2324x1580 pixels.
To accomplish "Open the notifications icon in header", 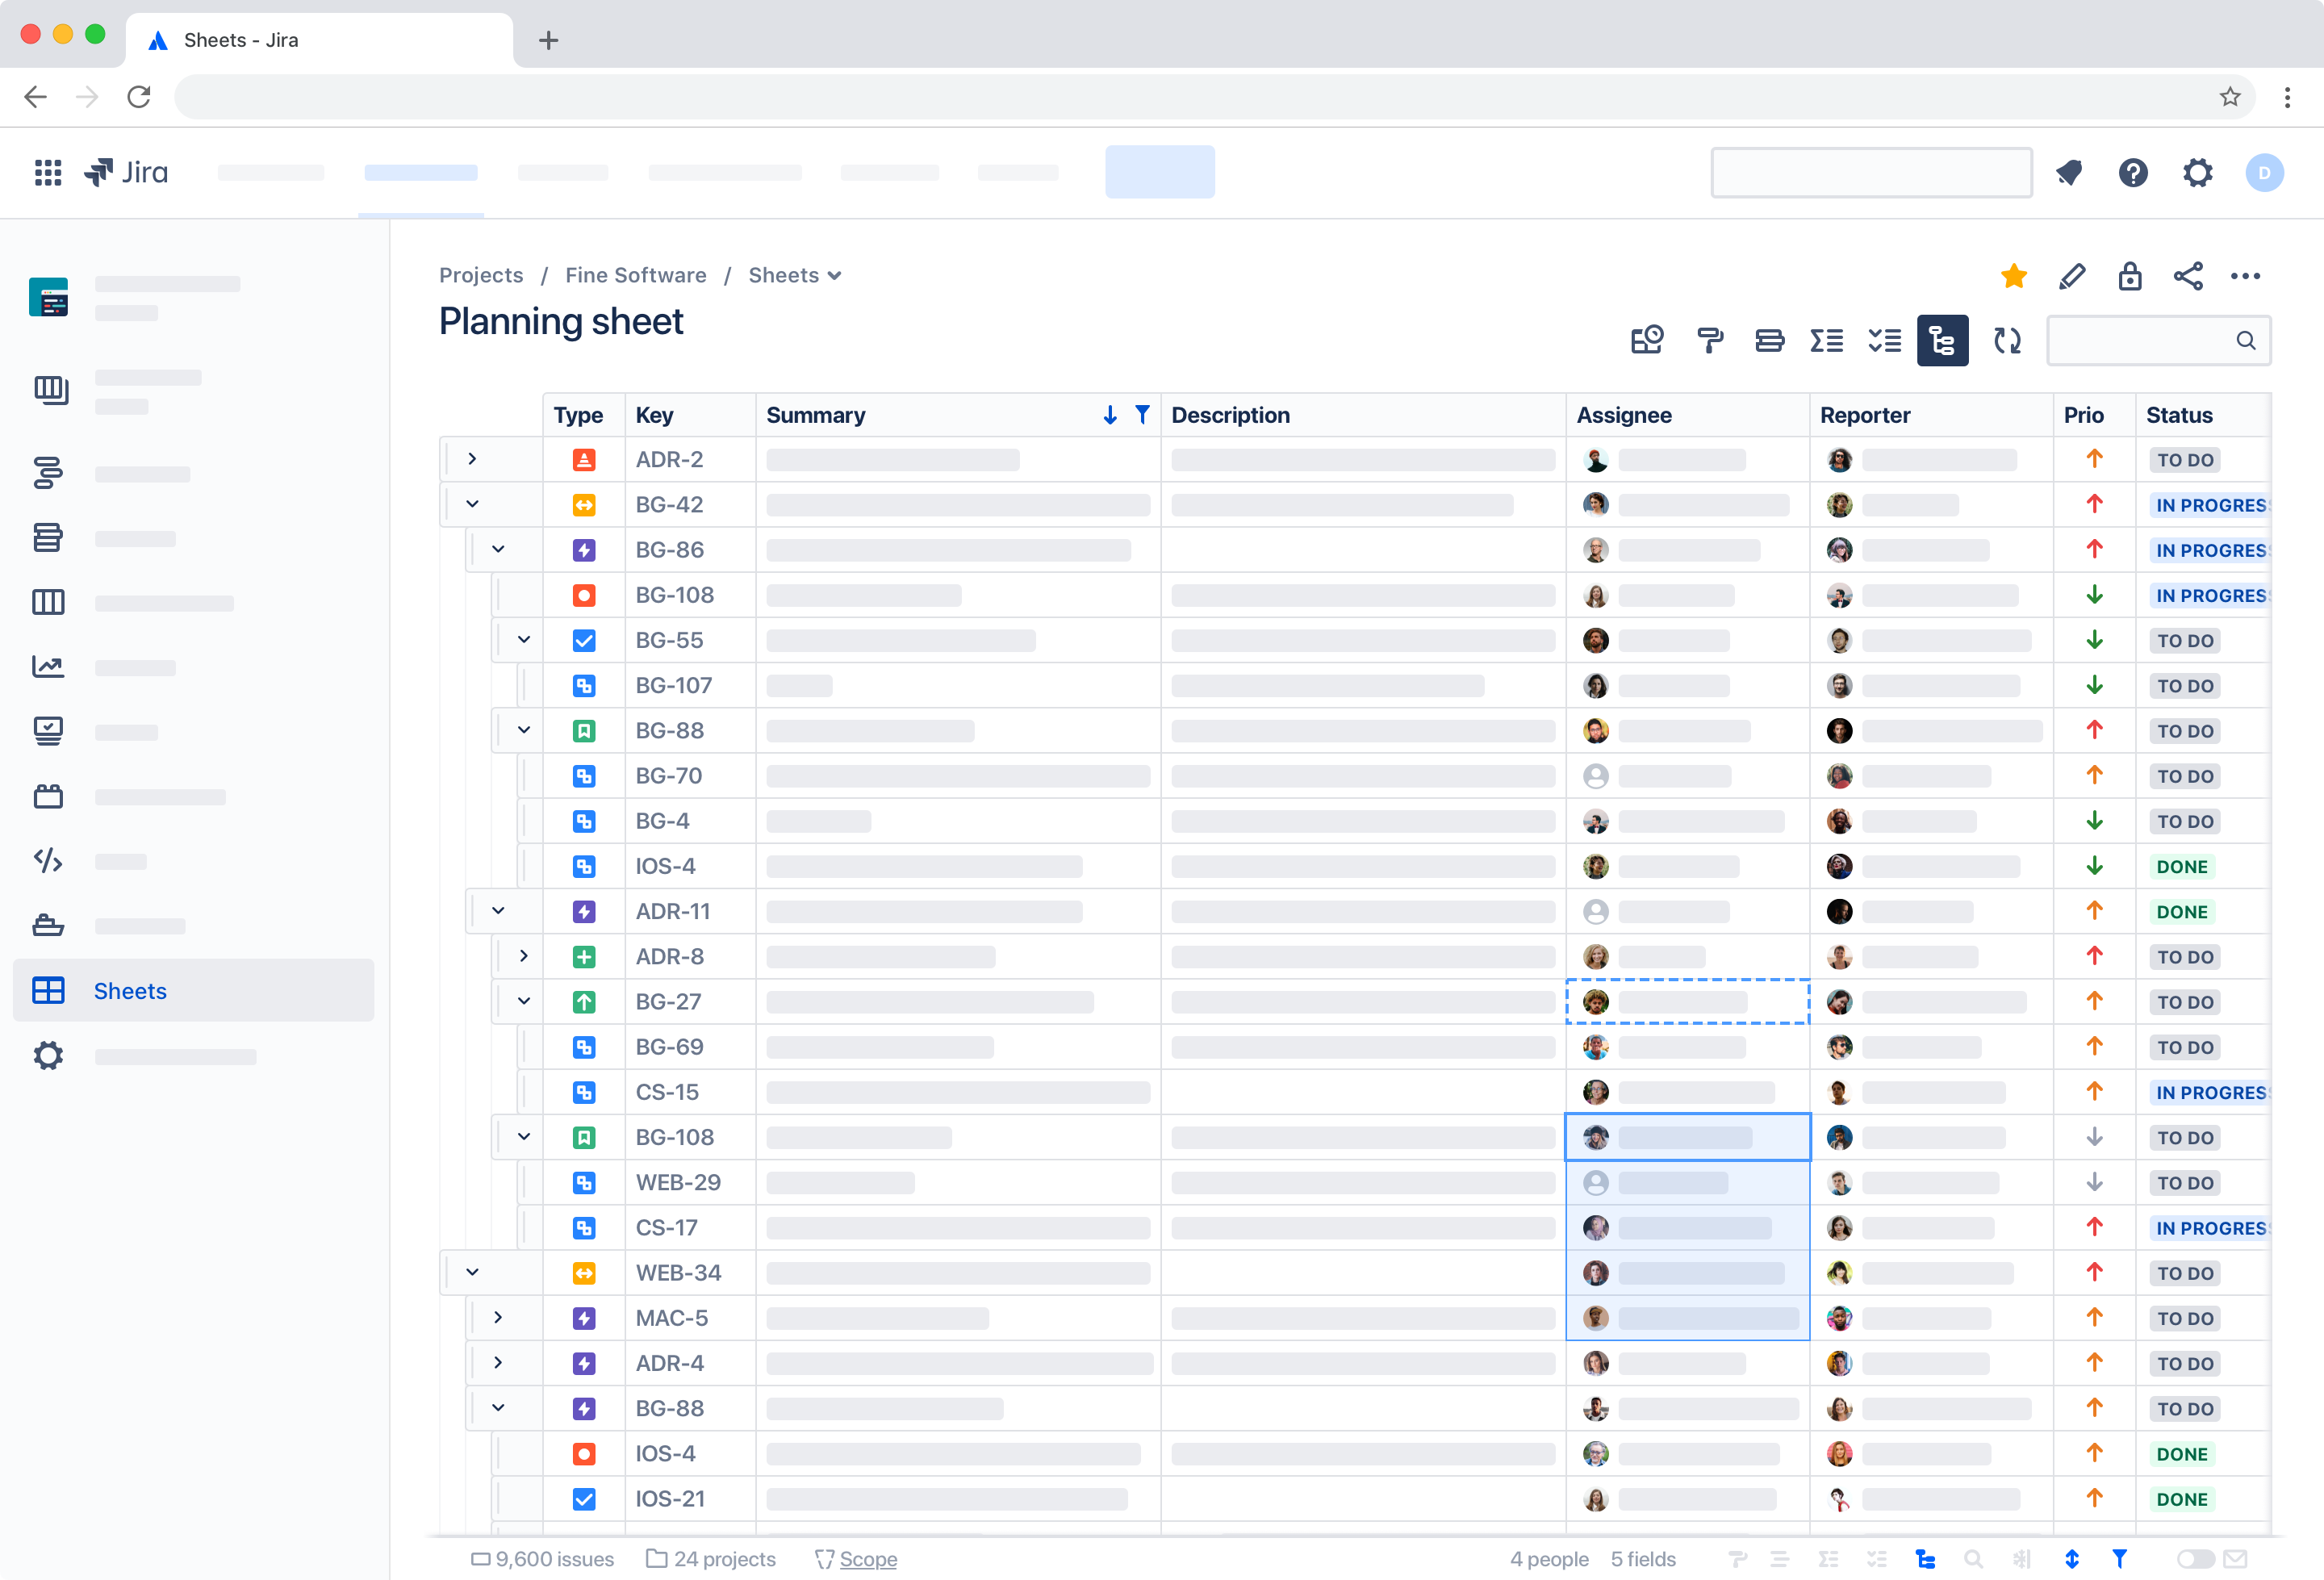I will pos(2069,172).
